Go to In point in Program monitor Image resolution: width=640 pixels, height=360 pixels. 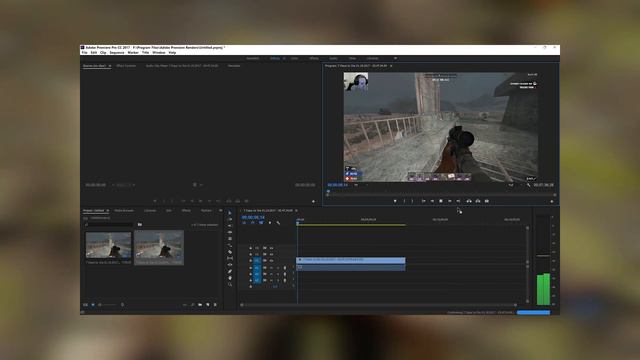423,201
